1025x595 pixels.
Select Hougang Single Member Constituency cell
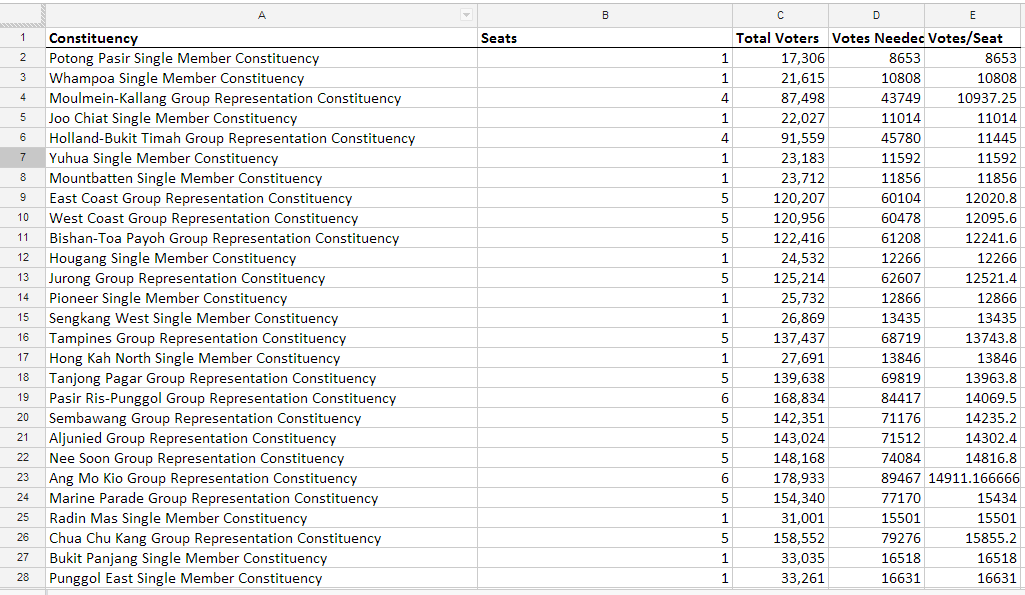pos(261,258)
